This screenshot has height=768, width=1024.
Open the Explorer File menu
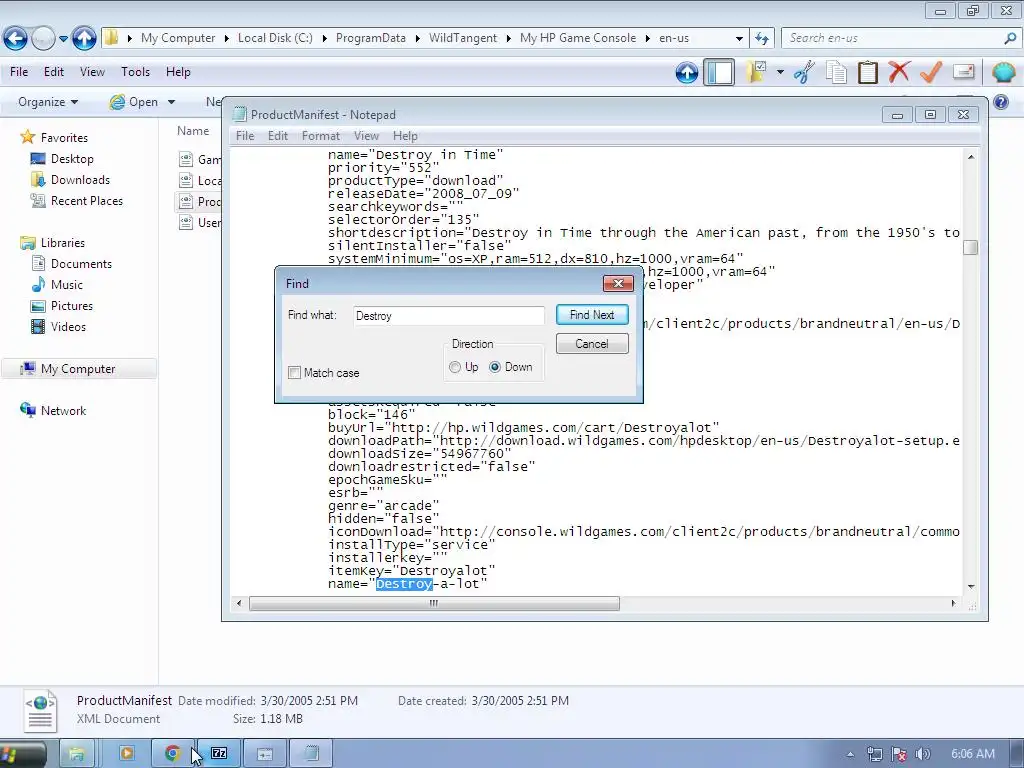pyautogui.click(x=19, y=72)
